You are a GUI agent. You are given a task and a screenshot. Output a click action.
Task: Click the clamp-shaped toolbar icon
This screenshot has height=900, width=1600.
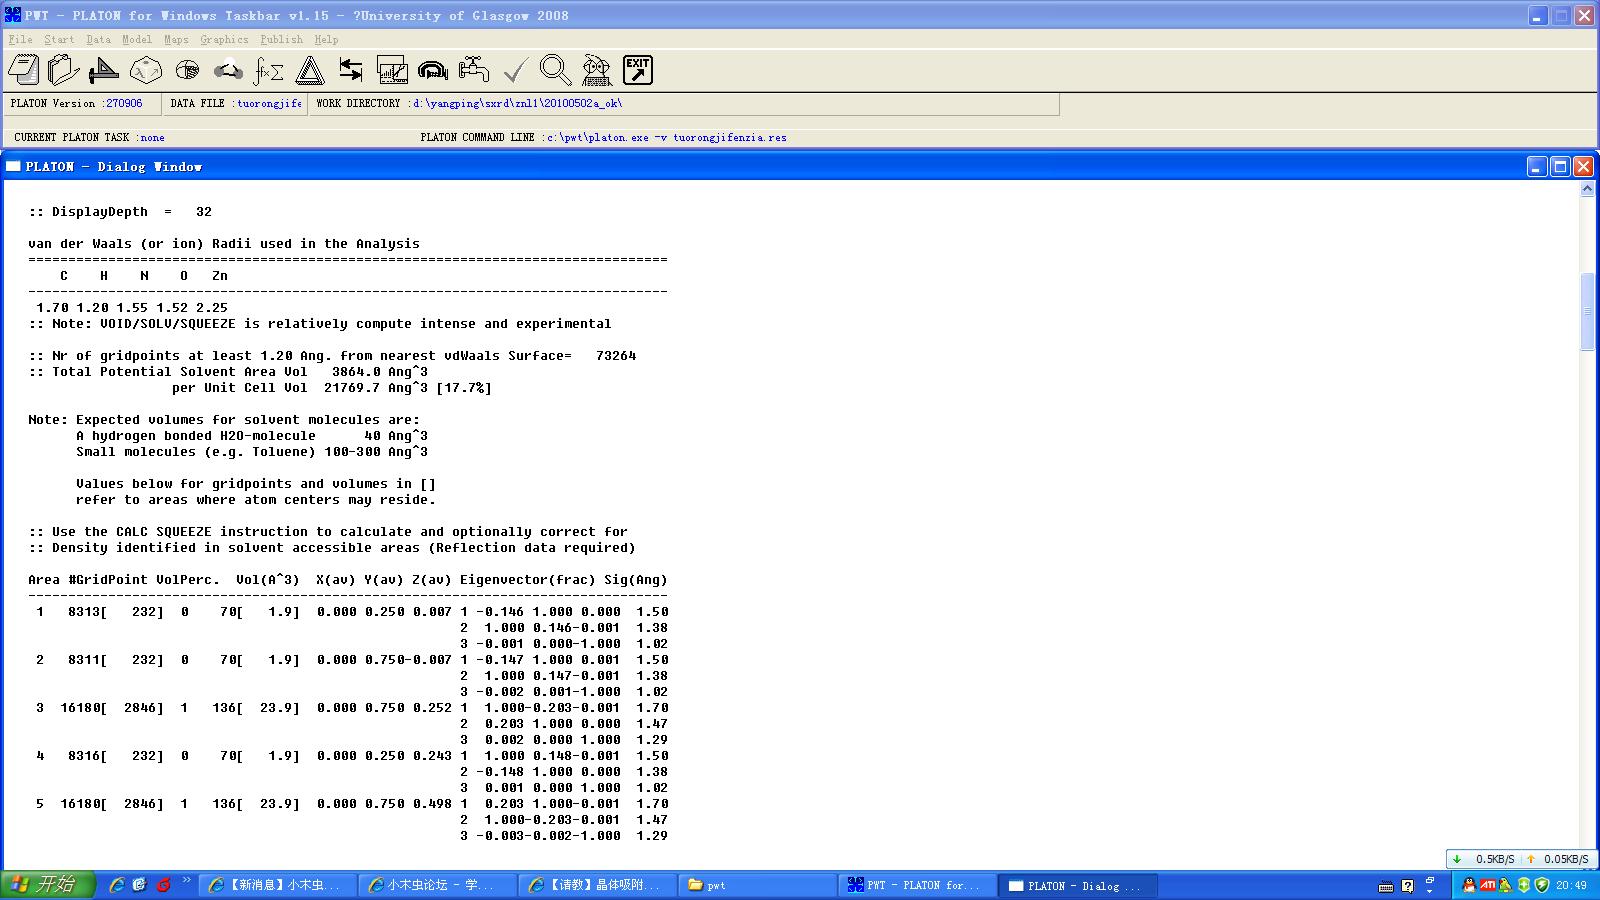pyautogui.click(x=433, y=70)
